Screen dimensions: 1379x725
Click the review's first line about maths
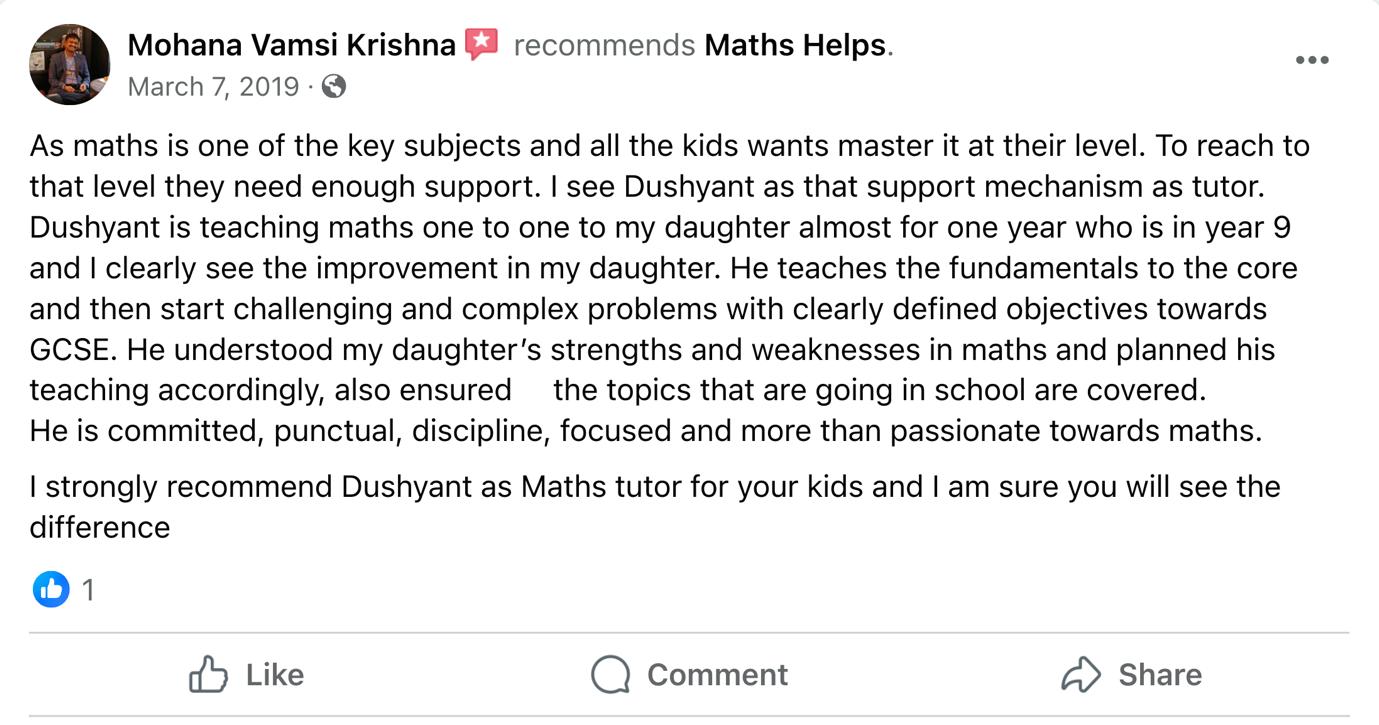pos(668,146)
